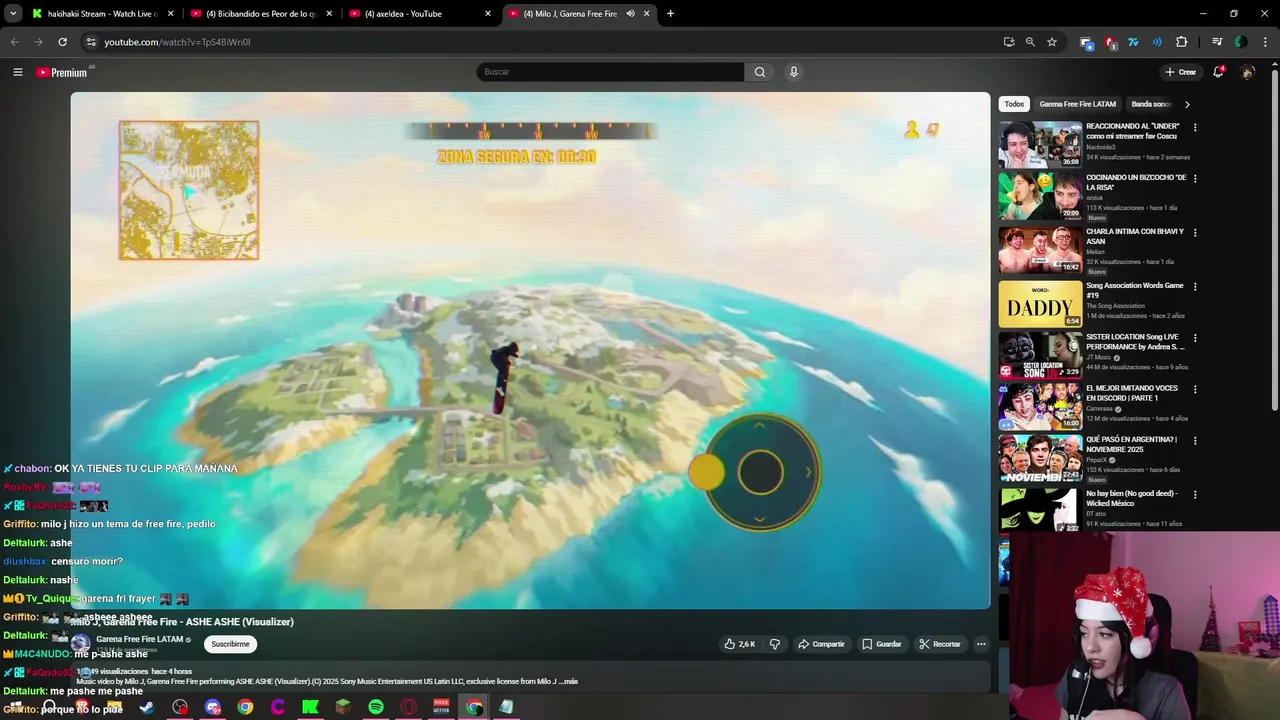Show more filter chips with arrow
Viewport: 1280px width, 720px height.
point(1187,104)
